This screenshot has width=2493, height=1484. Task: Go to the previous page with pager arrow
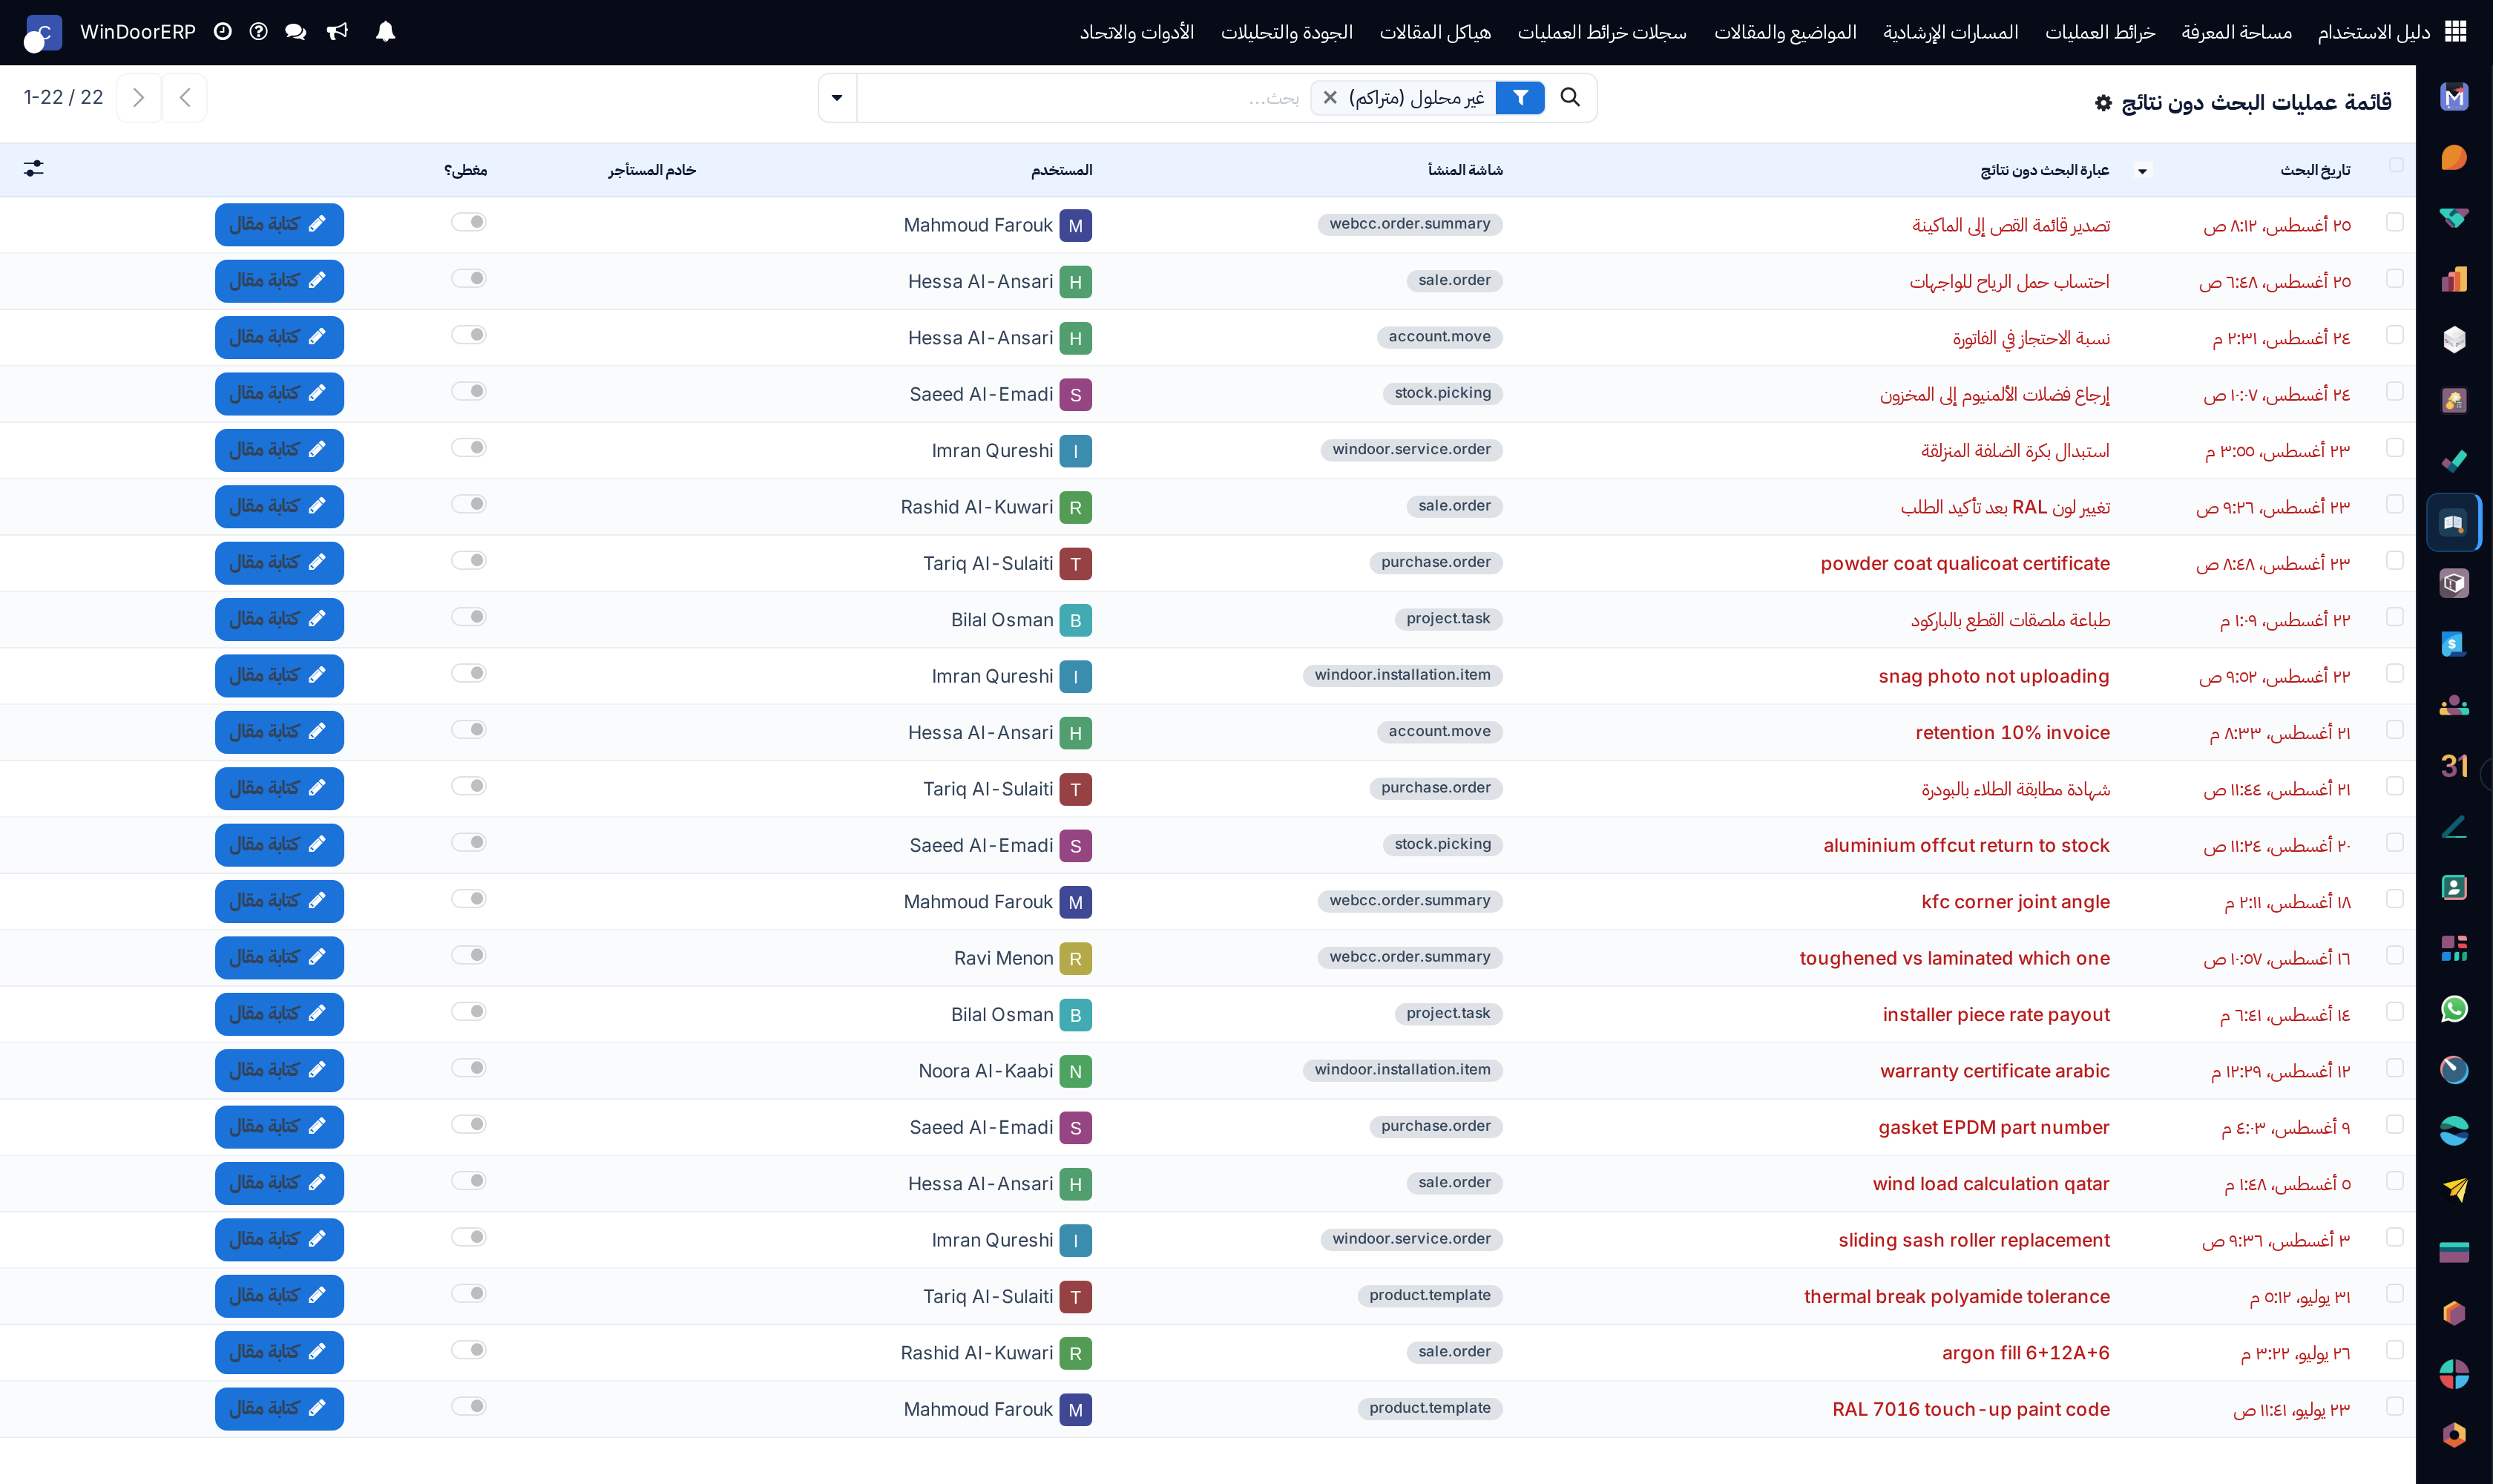(x=184, y=98)
